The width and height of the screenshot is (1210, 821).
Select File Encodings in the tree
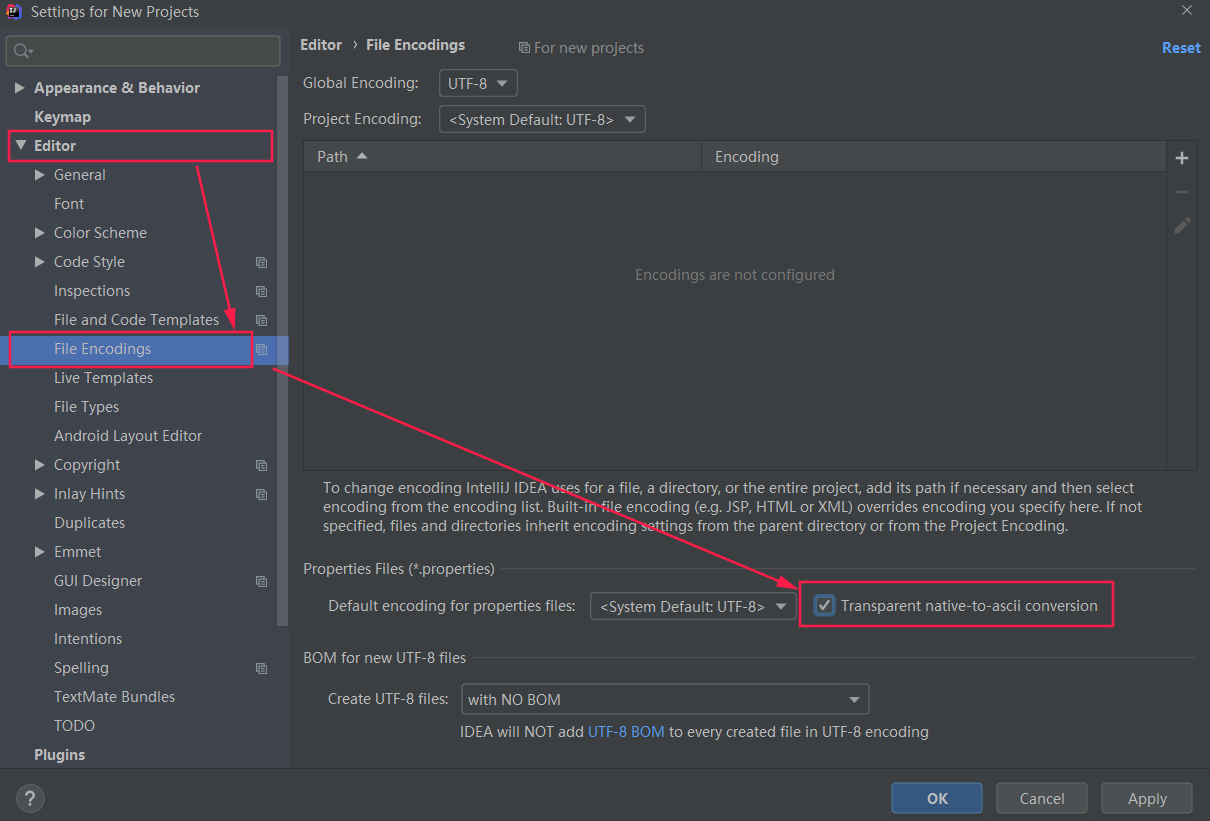click(102, 349)
